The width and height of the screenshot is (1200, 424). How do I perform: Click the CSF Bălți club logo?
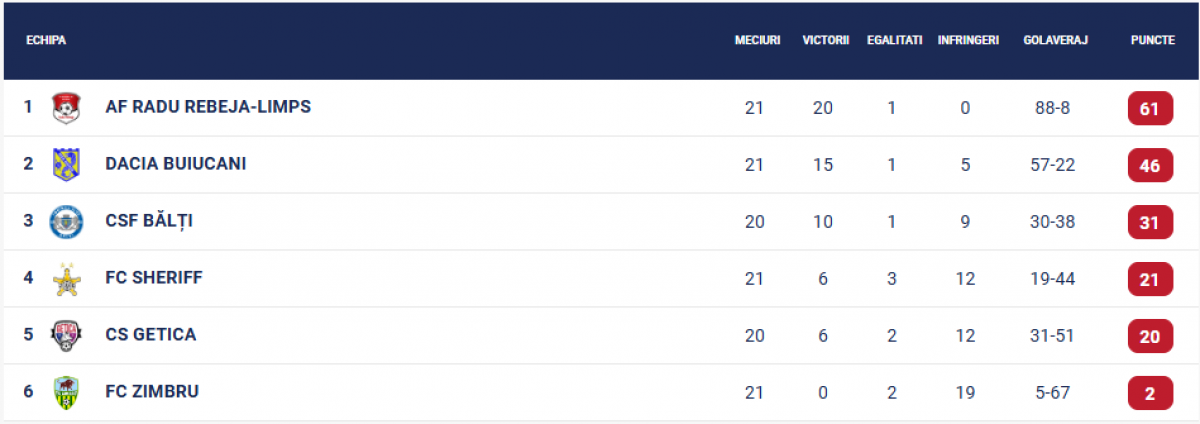[65, 221]
